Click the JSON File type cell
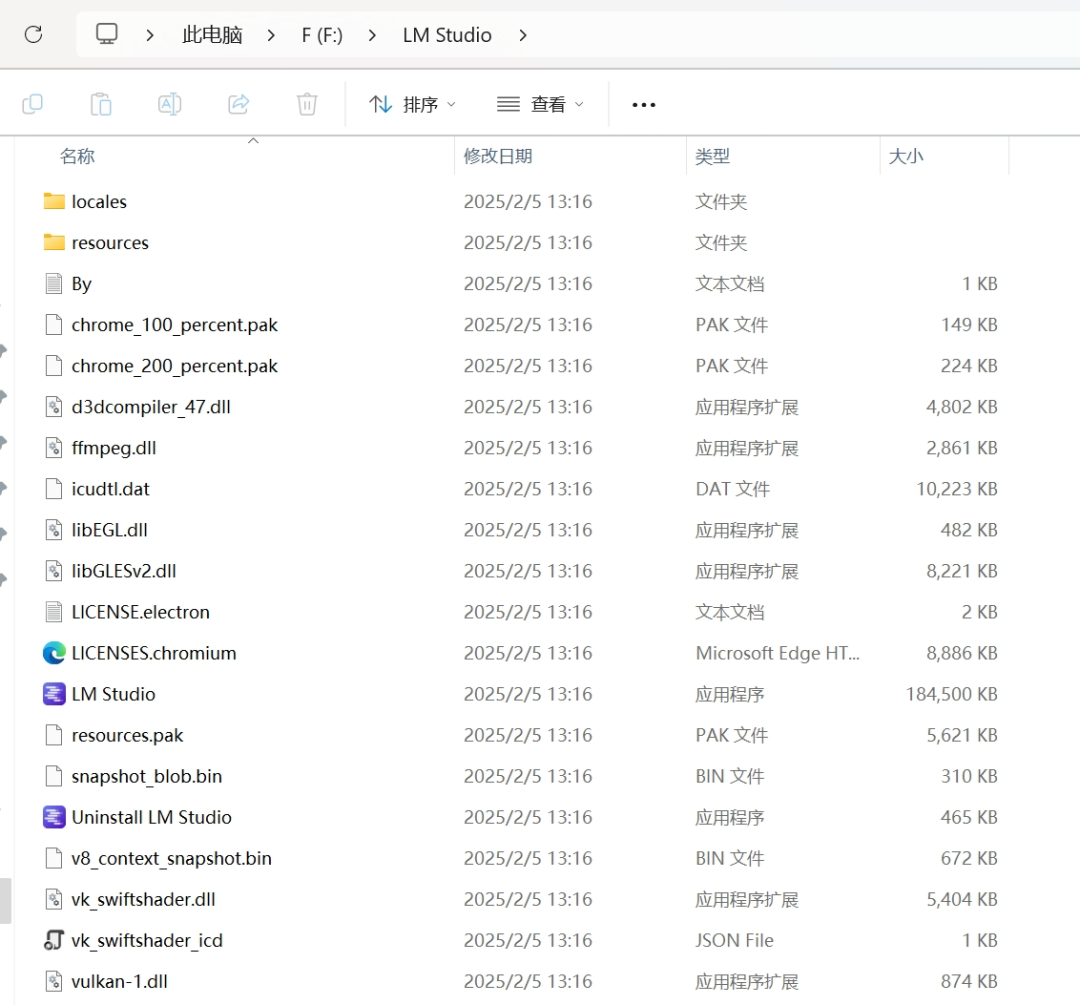Image resolution: width=1080 pixels, height=1005 pixels. point(734,940)
